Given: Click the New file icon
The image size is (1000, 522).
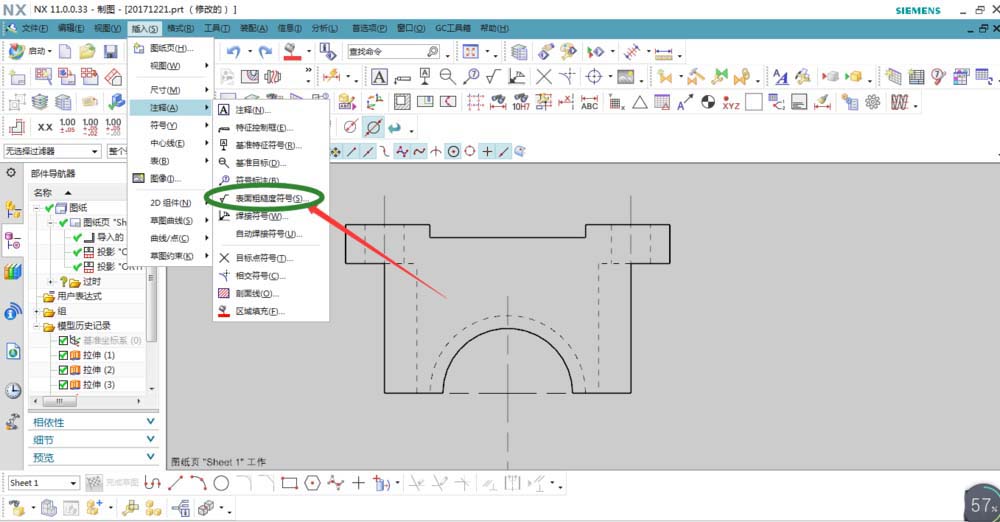Looking at the screenshot, I should (x=65, y=51).
